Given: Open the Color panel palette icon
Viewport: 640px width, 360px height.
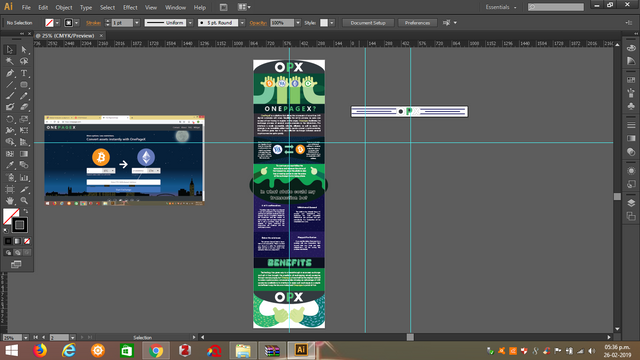Looking at the screenshot, I should 631,48.
